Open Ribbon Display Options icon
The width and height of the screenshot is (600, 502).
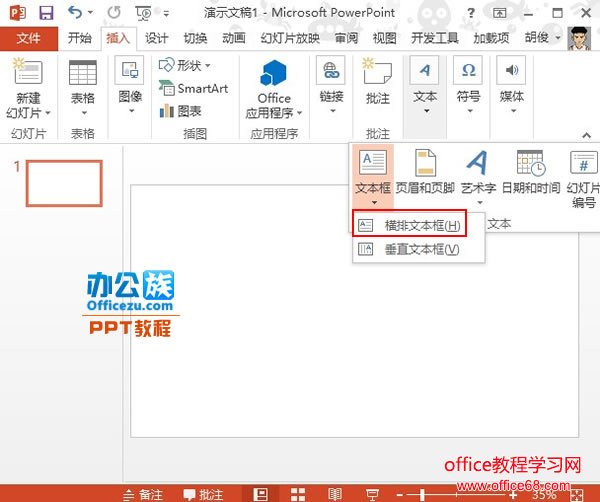point(499,13)
